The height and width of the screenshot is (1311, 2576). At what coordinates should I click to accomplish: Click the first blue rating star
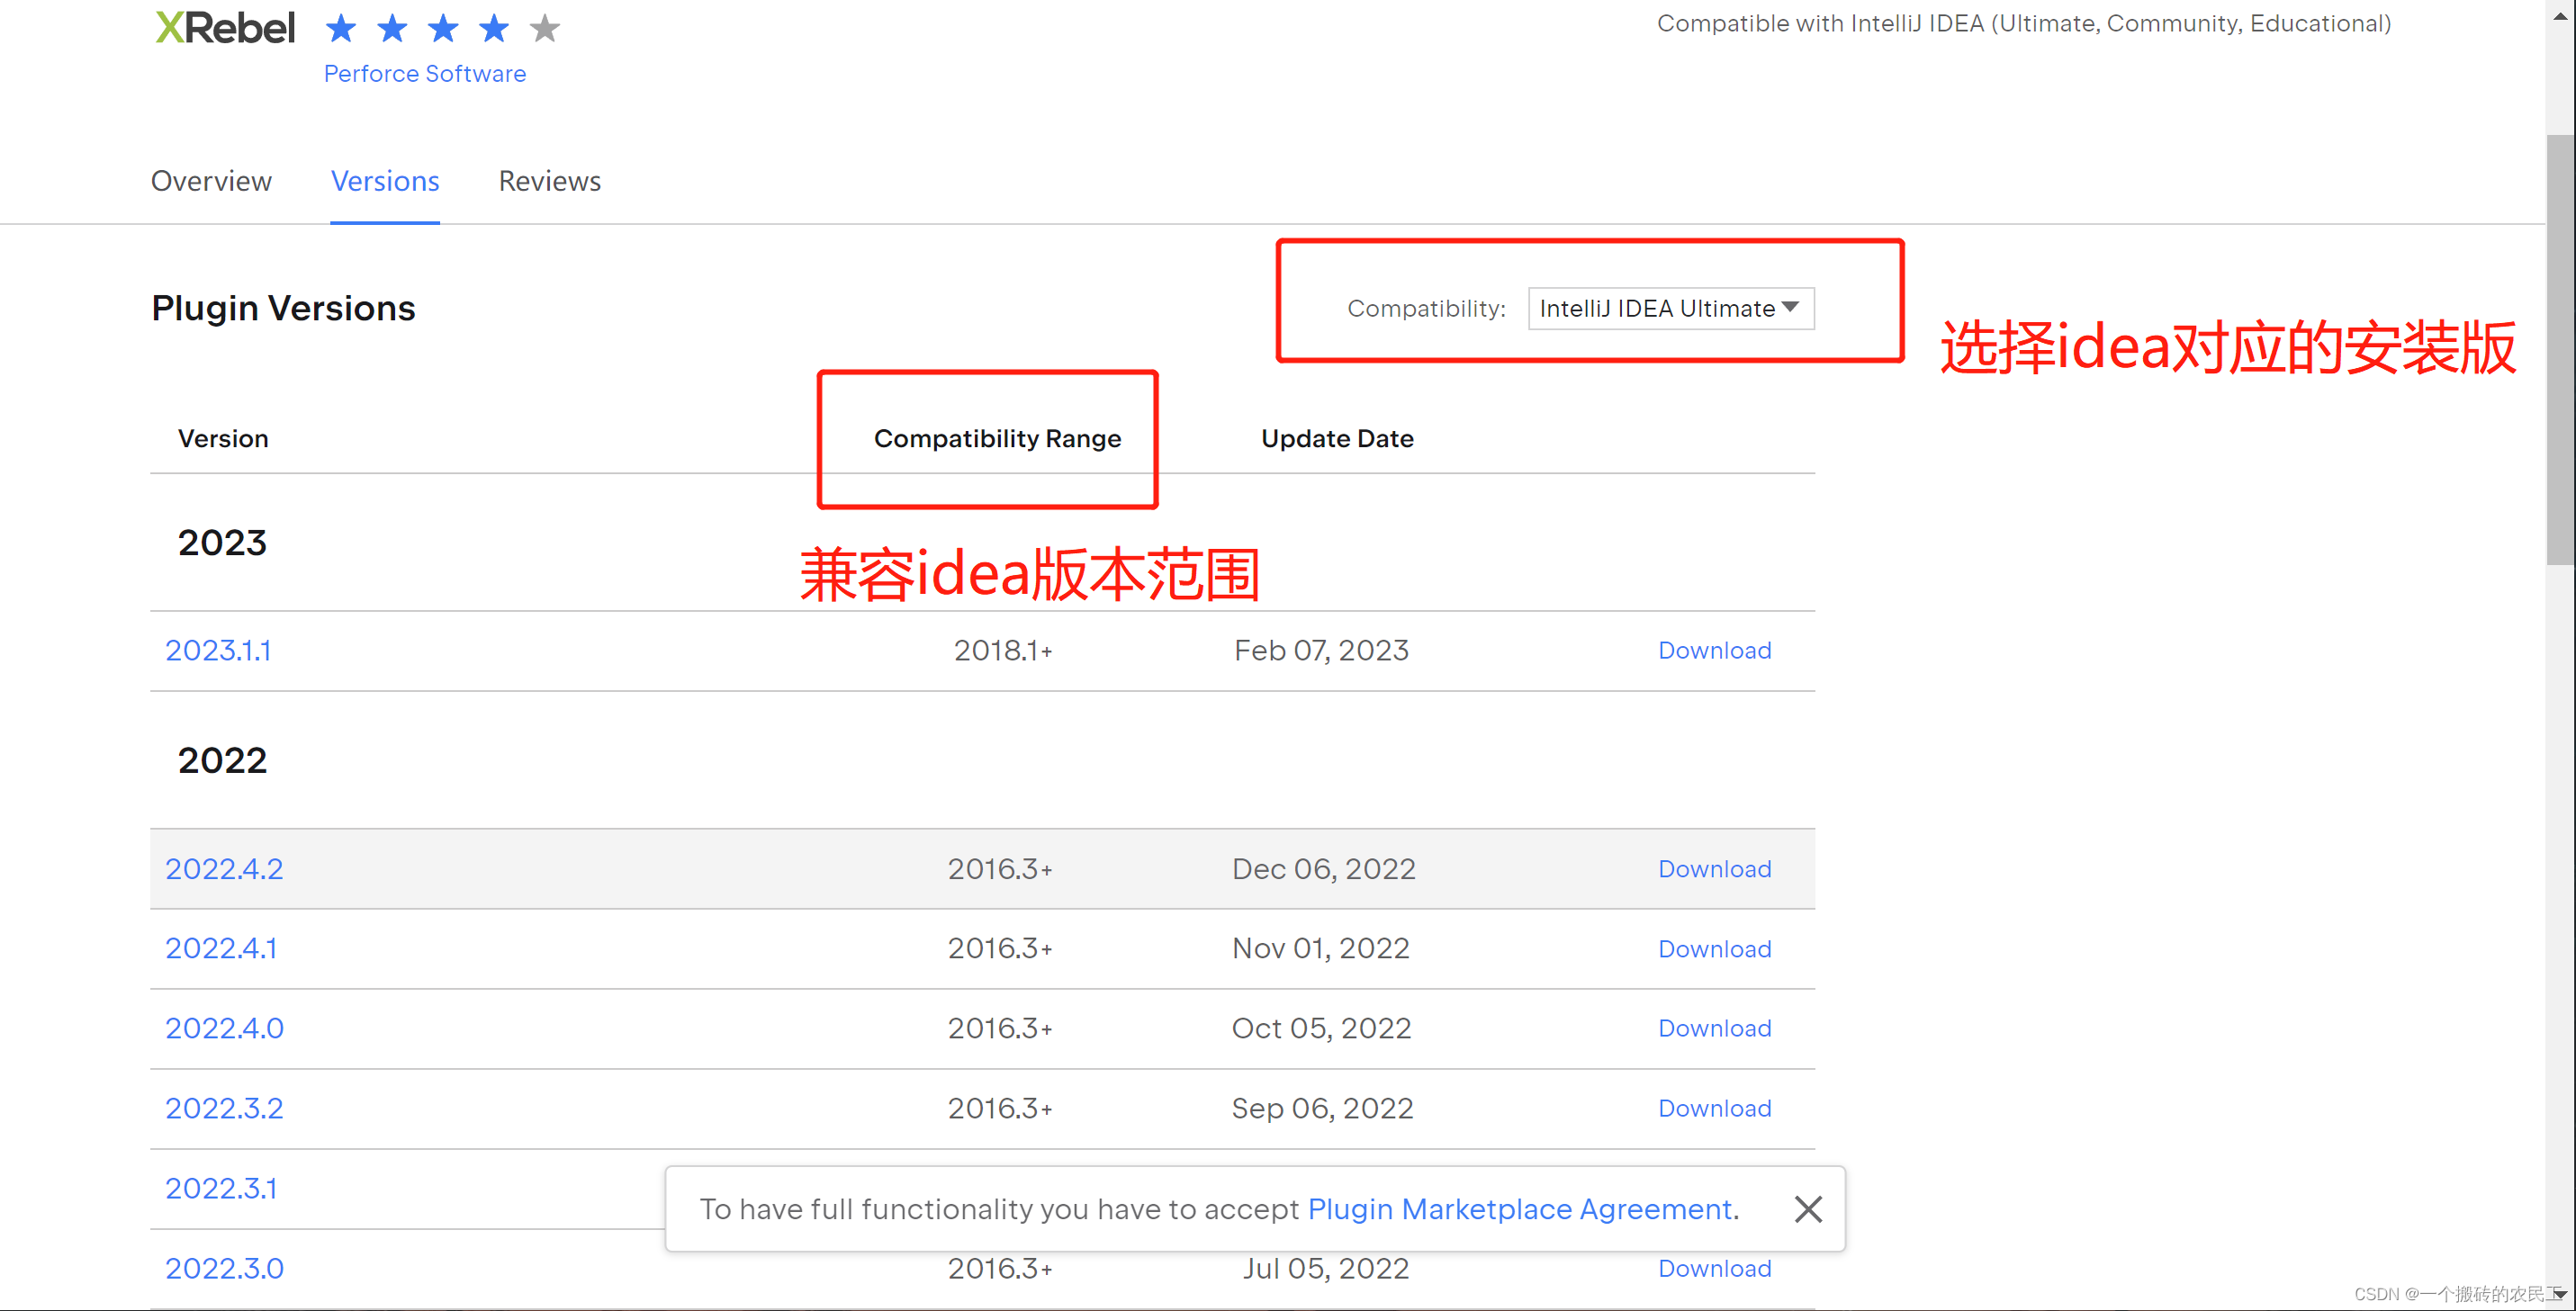tap(341, 28)
